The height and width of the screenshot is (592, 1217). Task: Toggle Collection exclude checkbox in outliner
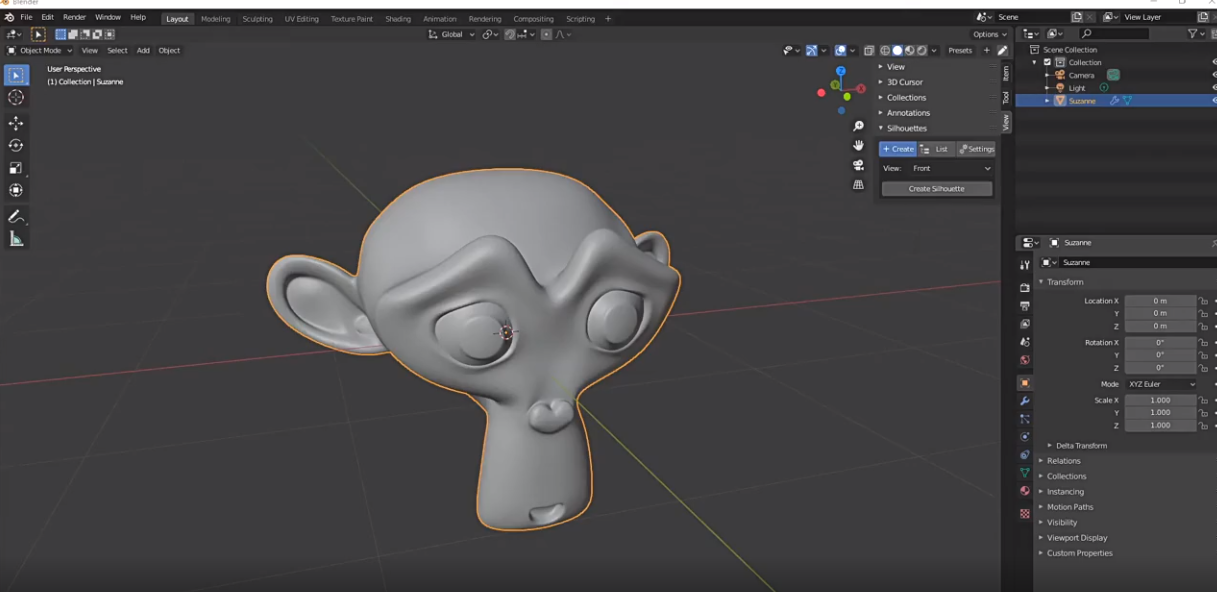[x=1047, y=62]
